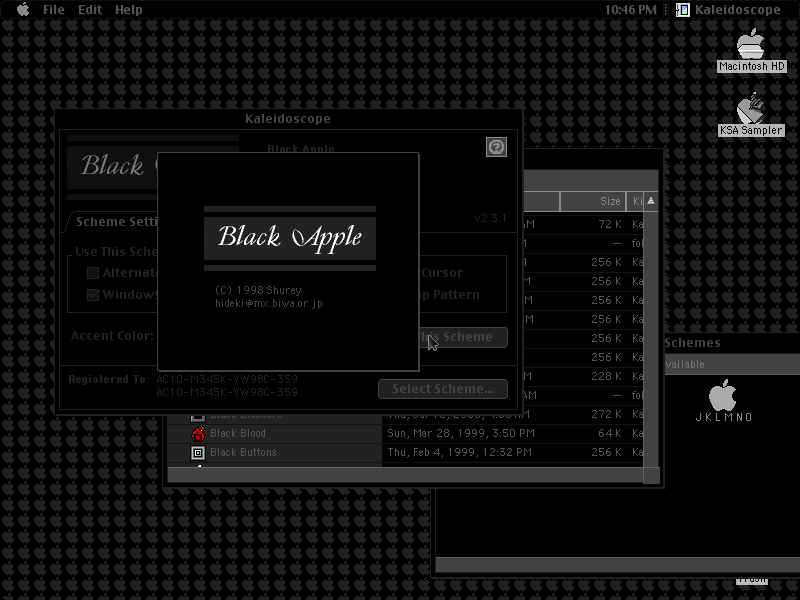
Task: Click the 72 K size value
Action: click(610, 224)
